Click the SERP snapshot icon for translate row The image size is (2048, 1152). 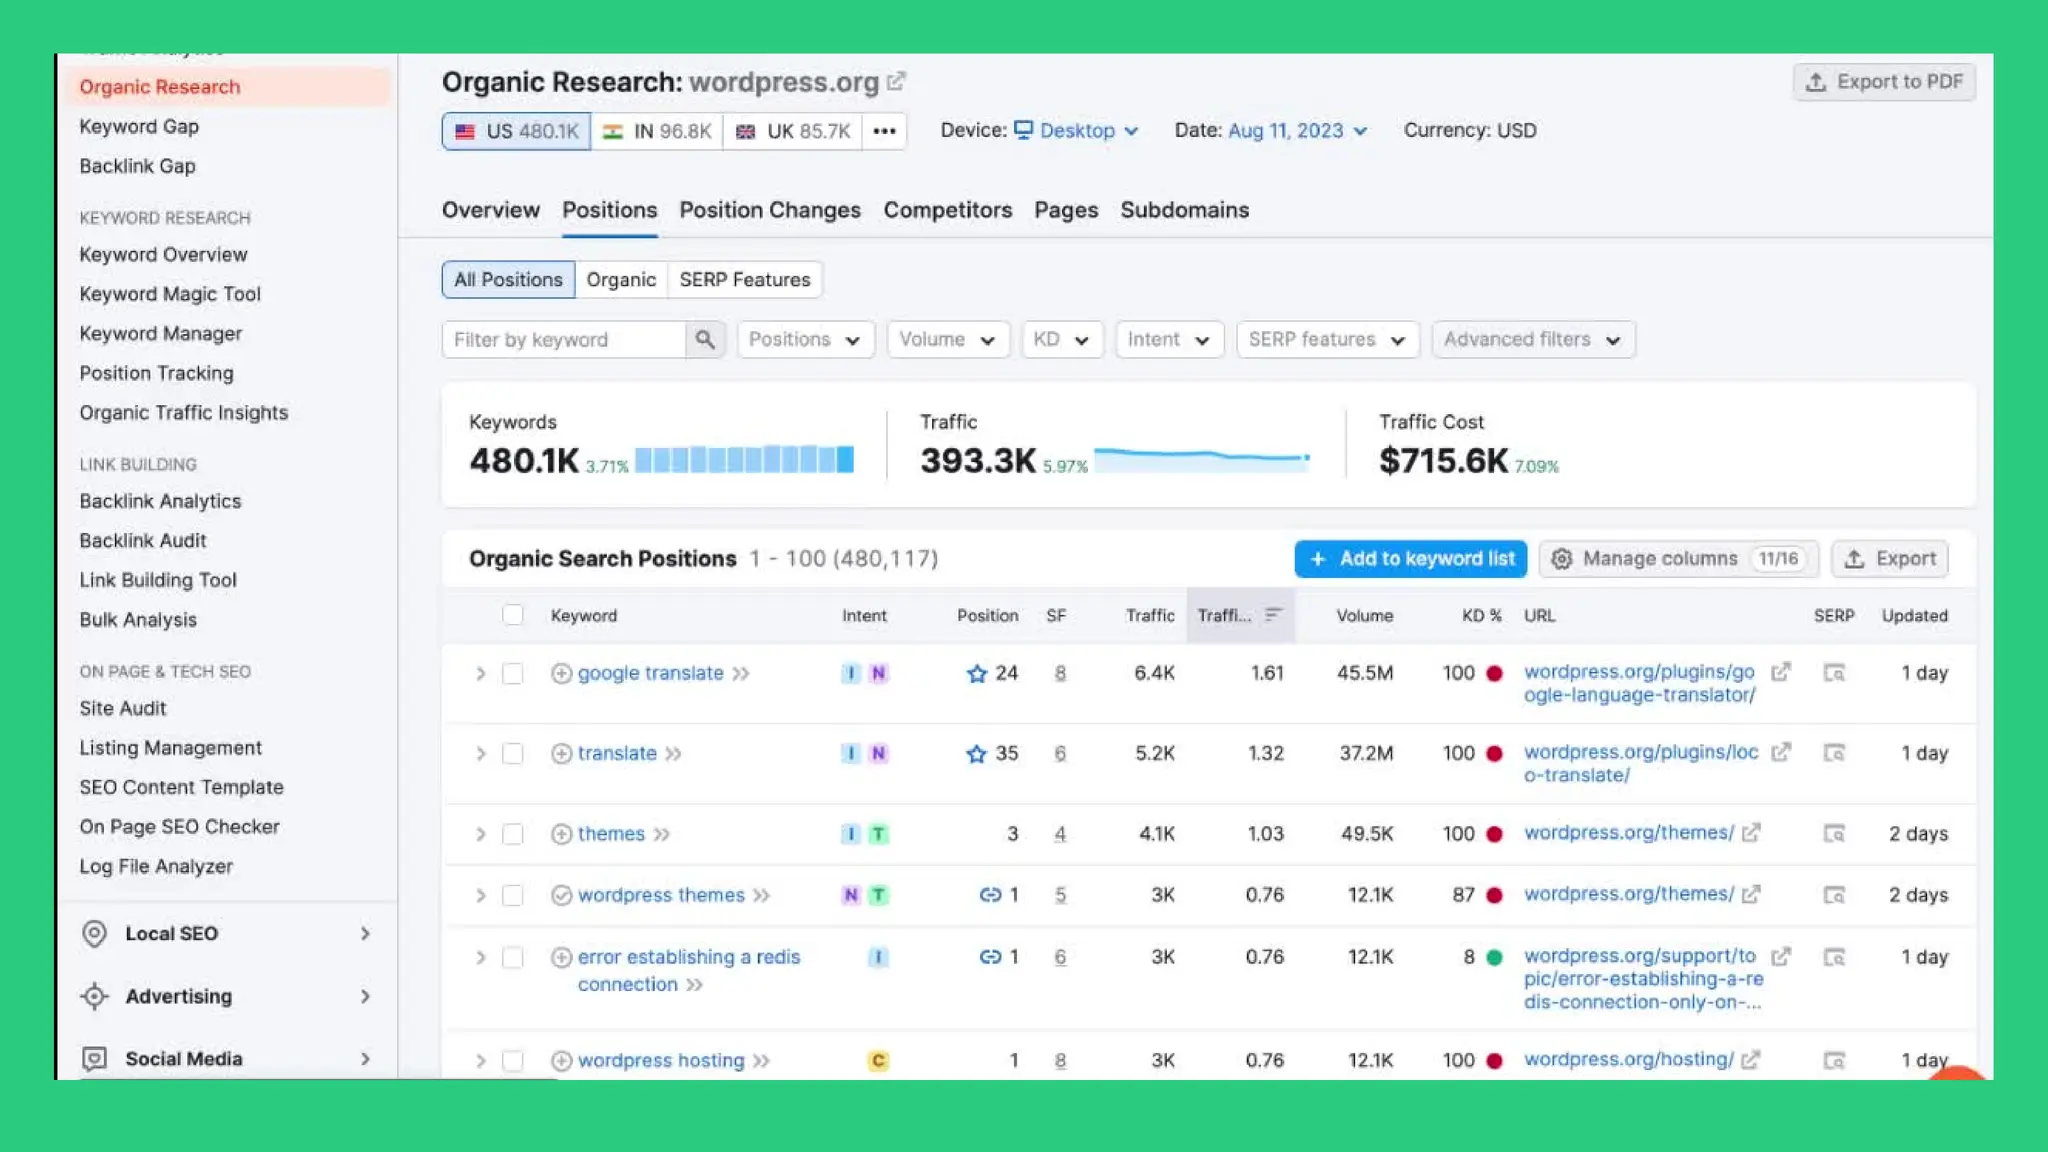click(x=1833, y=753)
